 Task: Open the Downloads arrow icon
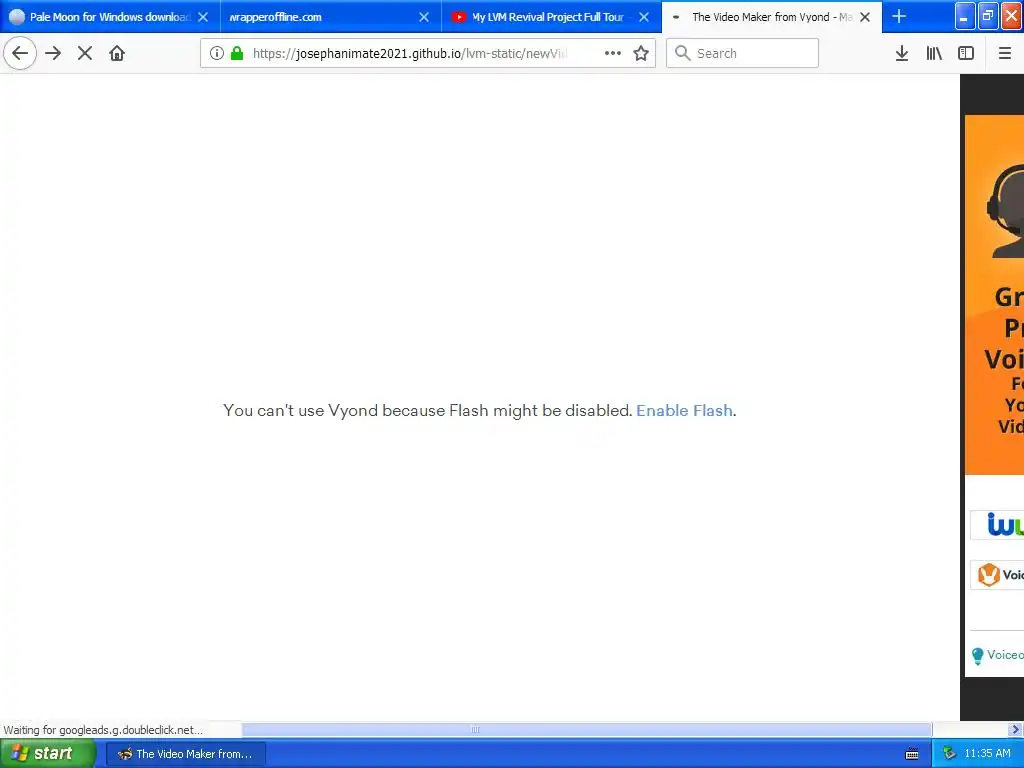pos(902,54)
